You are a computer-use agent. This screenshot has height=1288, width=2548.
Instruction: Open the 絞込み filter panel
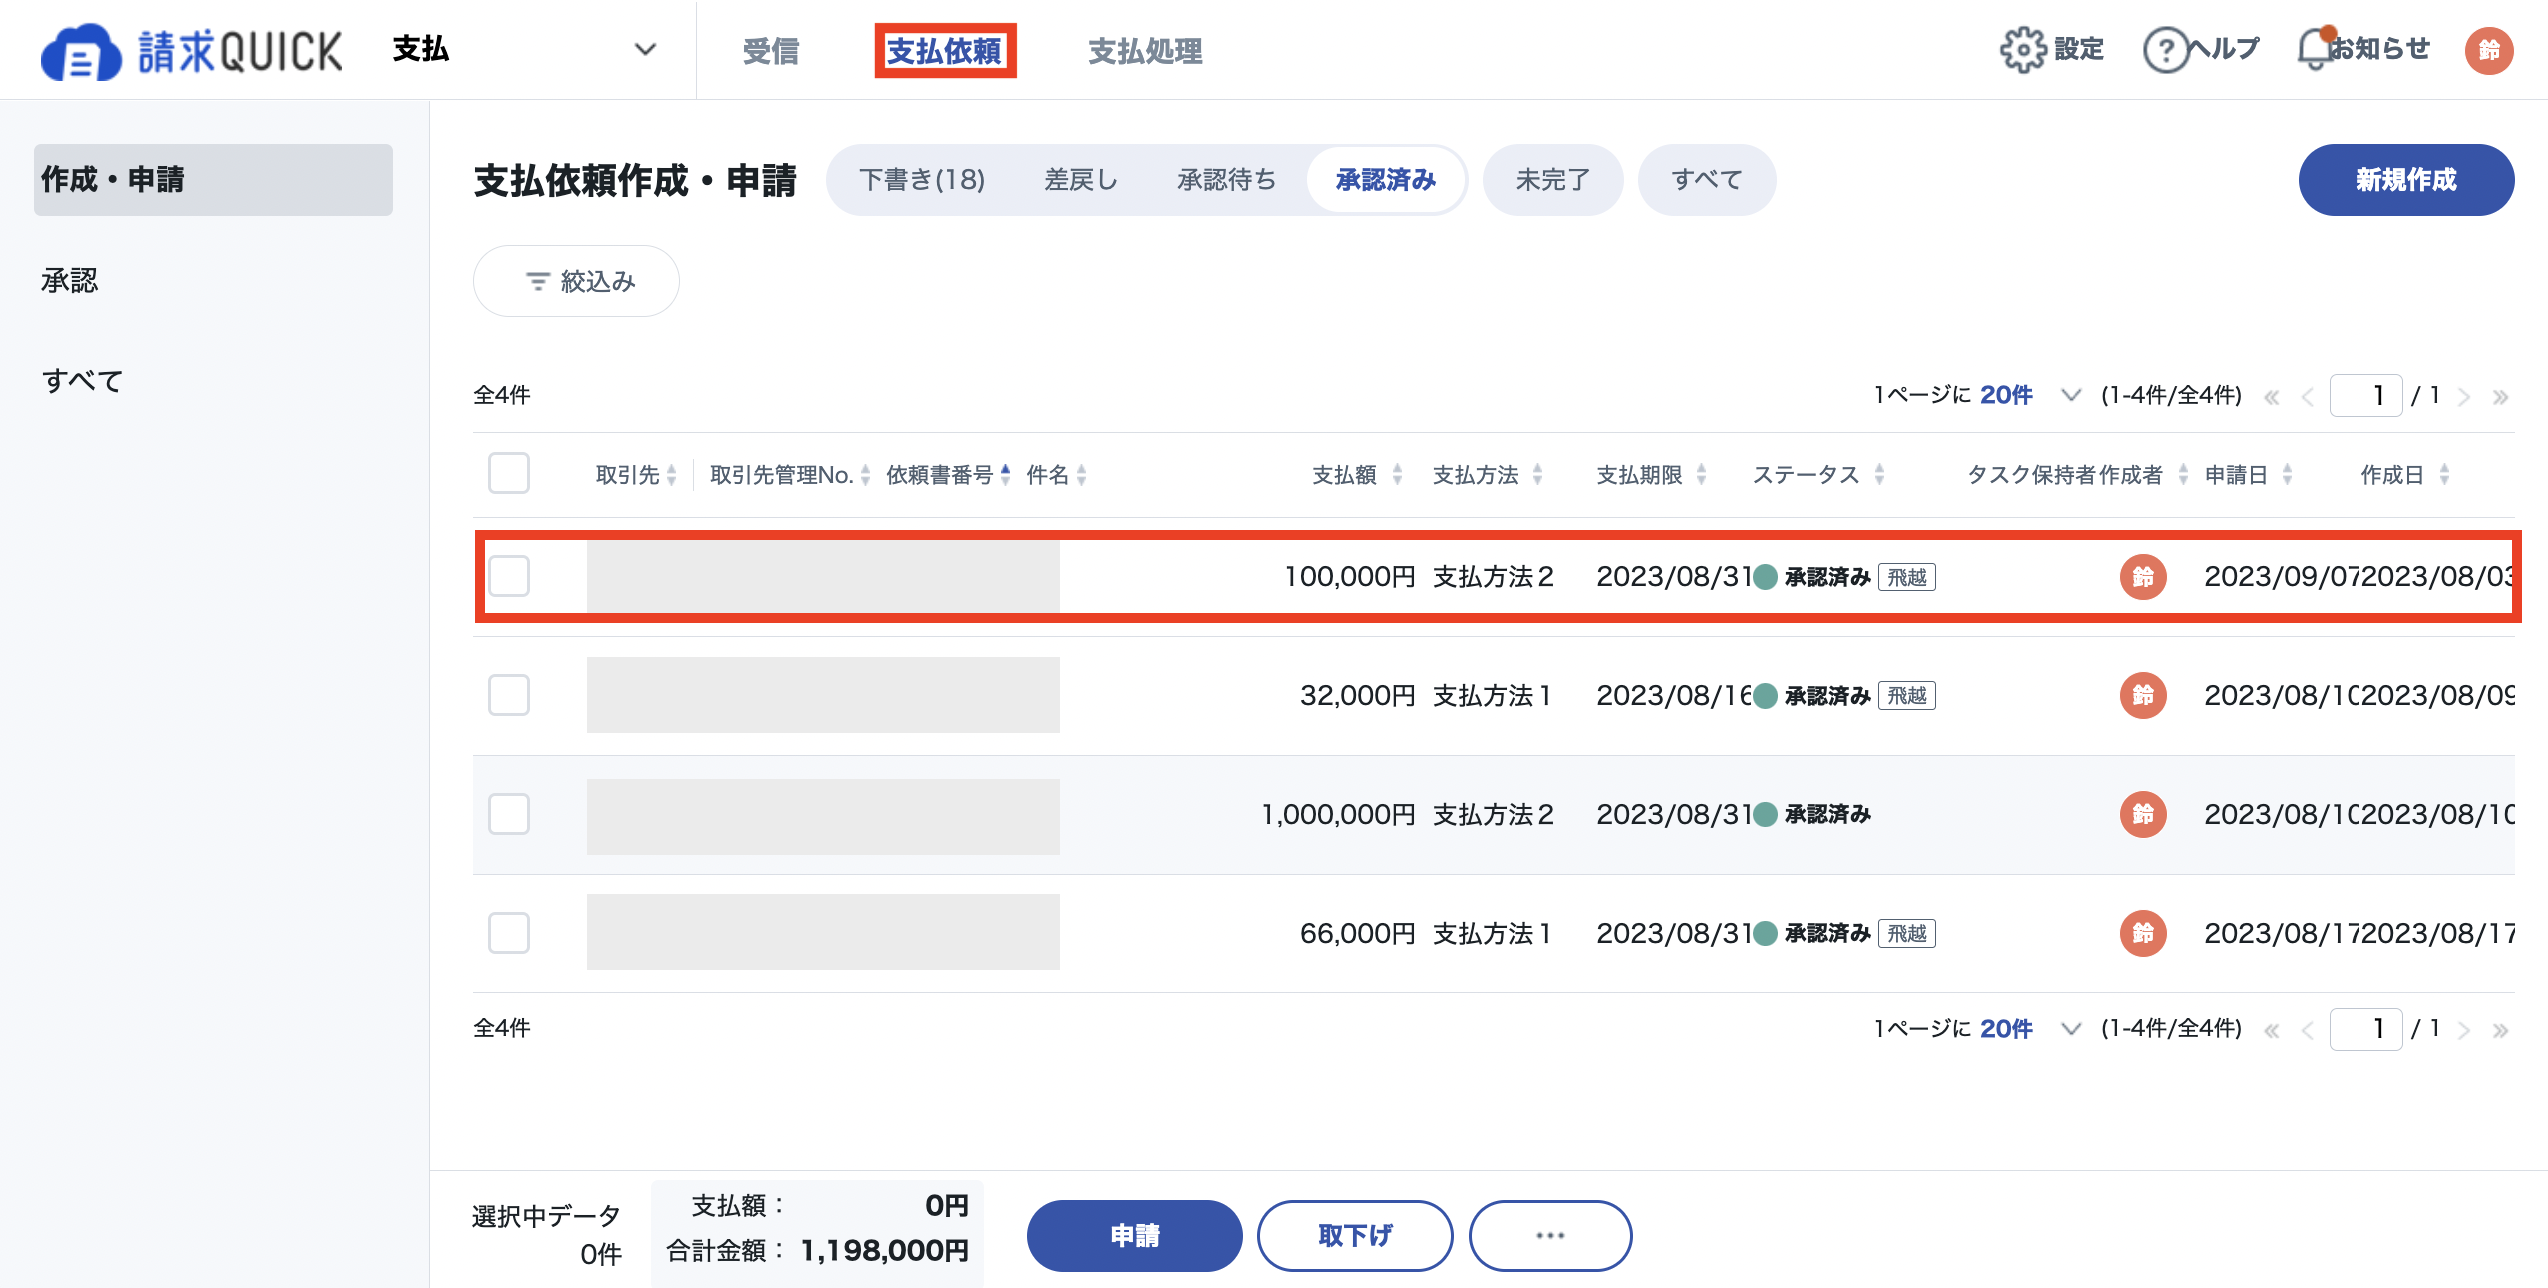[x=576, y=281]
